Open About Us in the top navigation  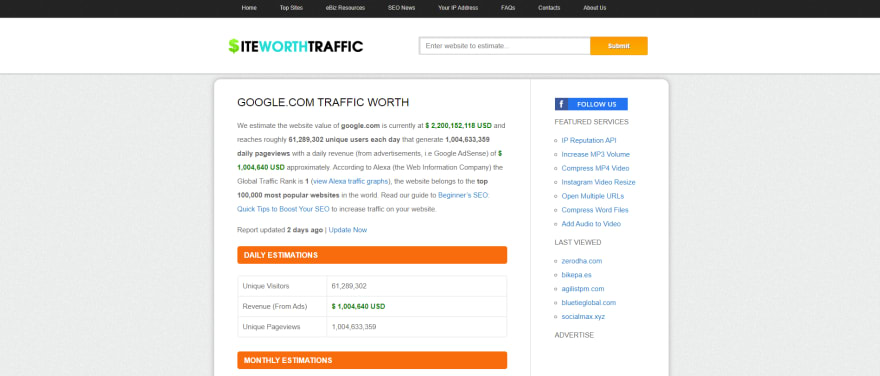click(x=594, y=8)
